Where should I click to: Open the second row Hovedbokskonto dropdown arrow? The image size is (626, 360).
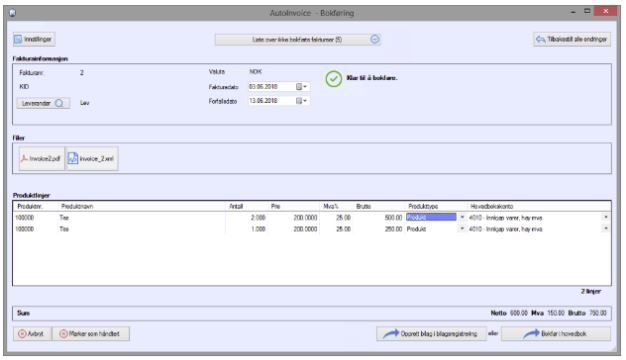[x=606, y=229]
